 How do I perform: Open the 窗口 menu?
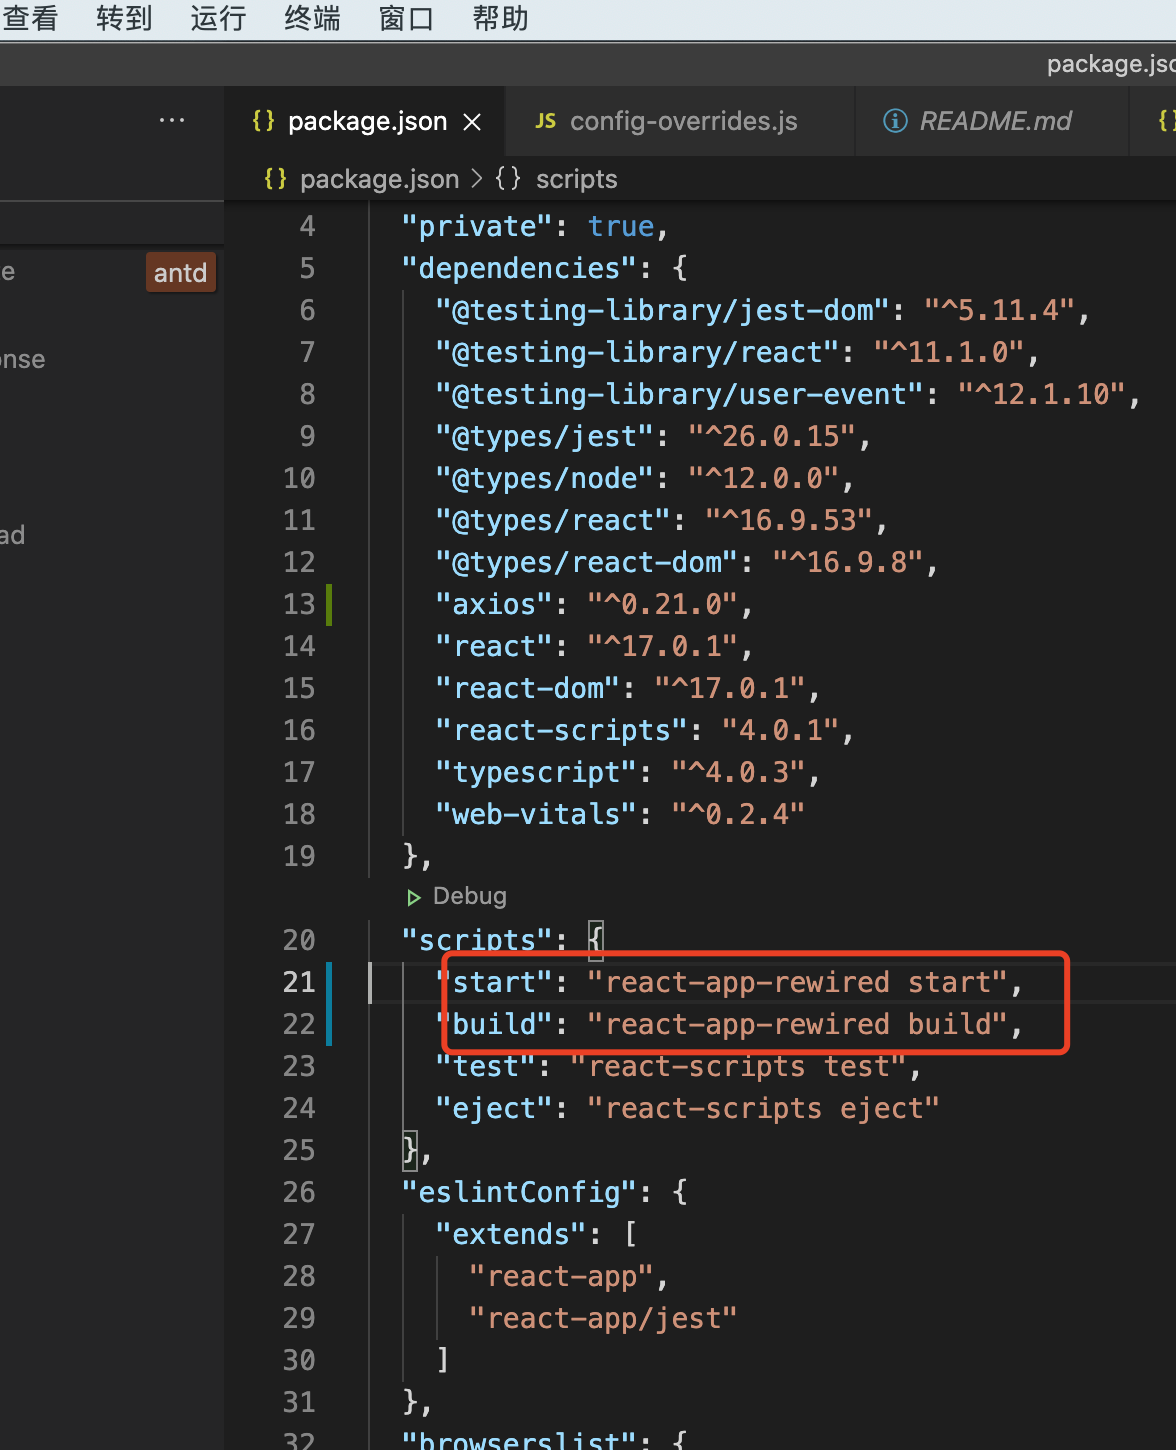[406, 18]
